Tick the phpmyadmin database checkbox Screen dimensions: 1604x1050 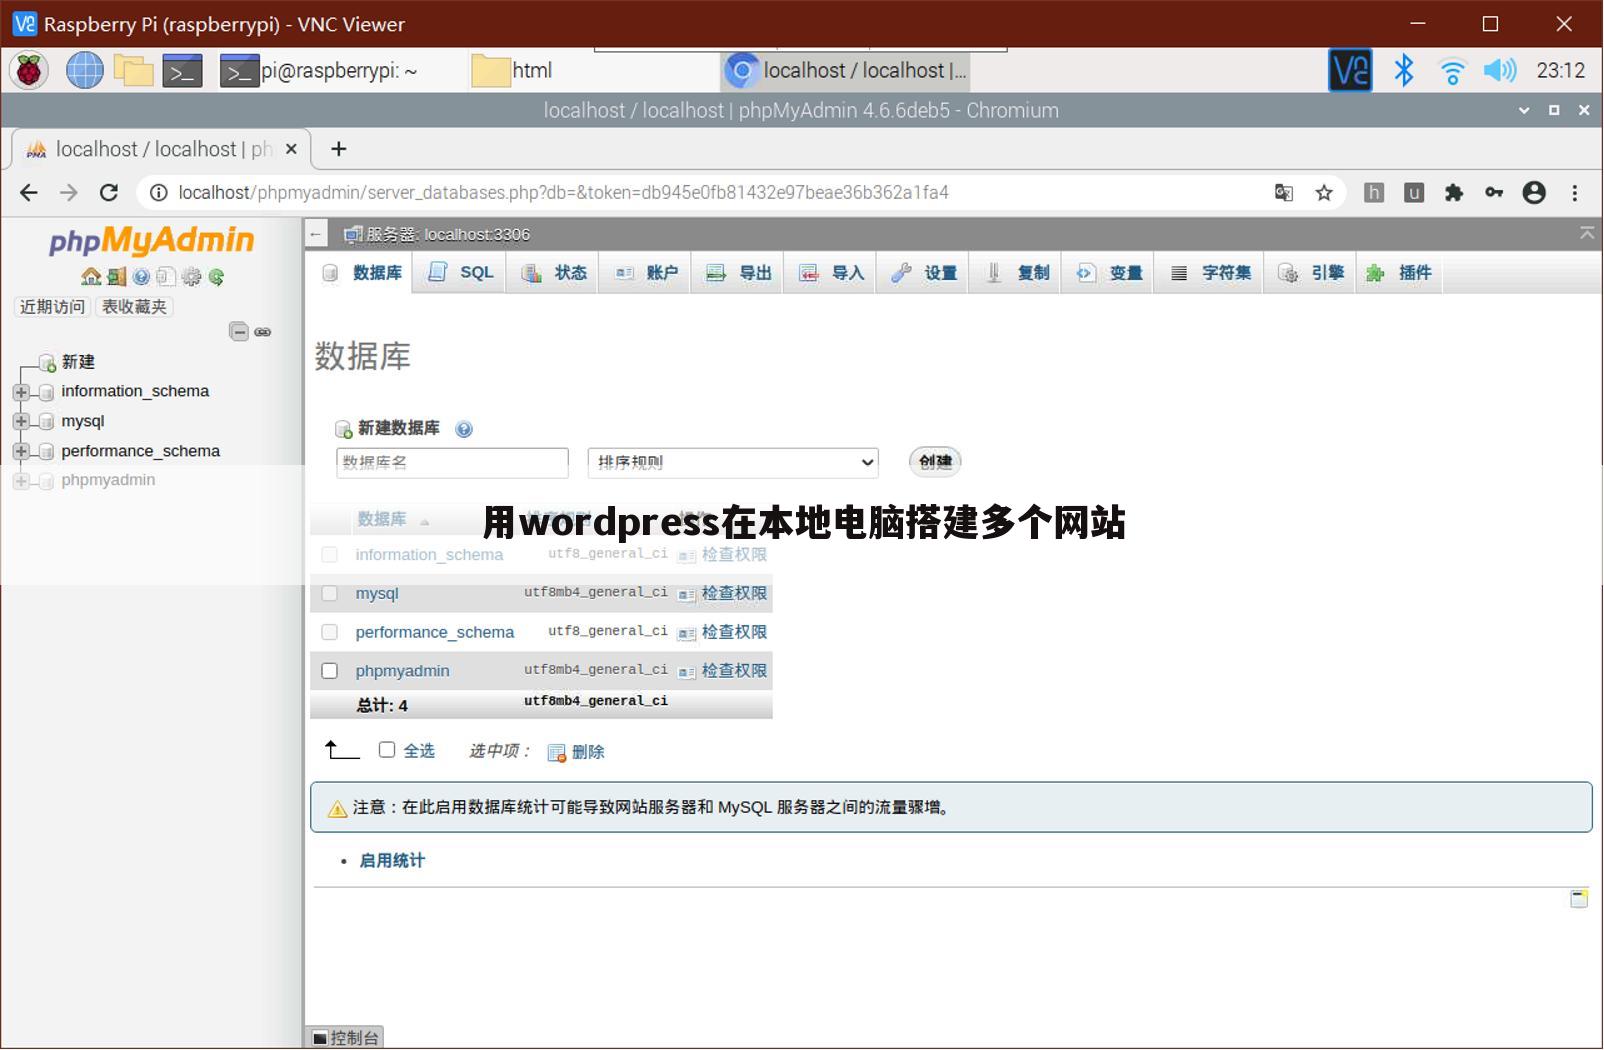[330, 670]
